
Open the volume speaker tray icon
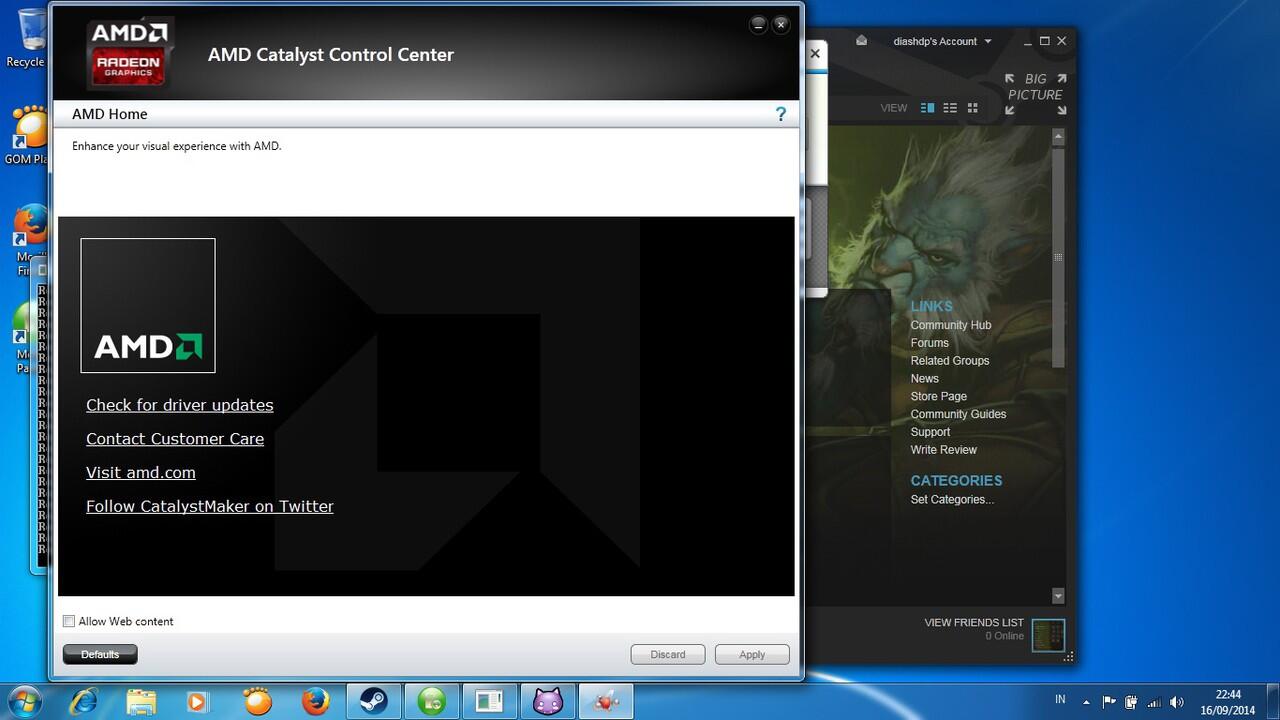[x=1177, y=702]
